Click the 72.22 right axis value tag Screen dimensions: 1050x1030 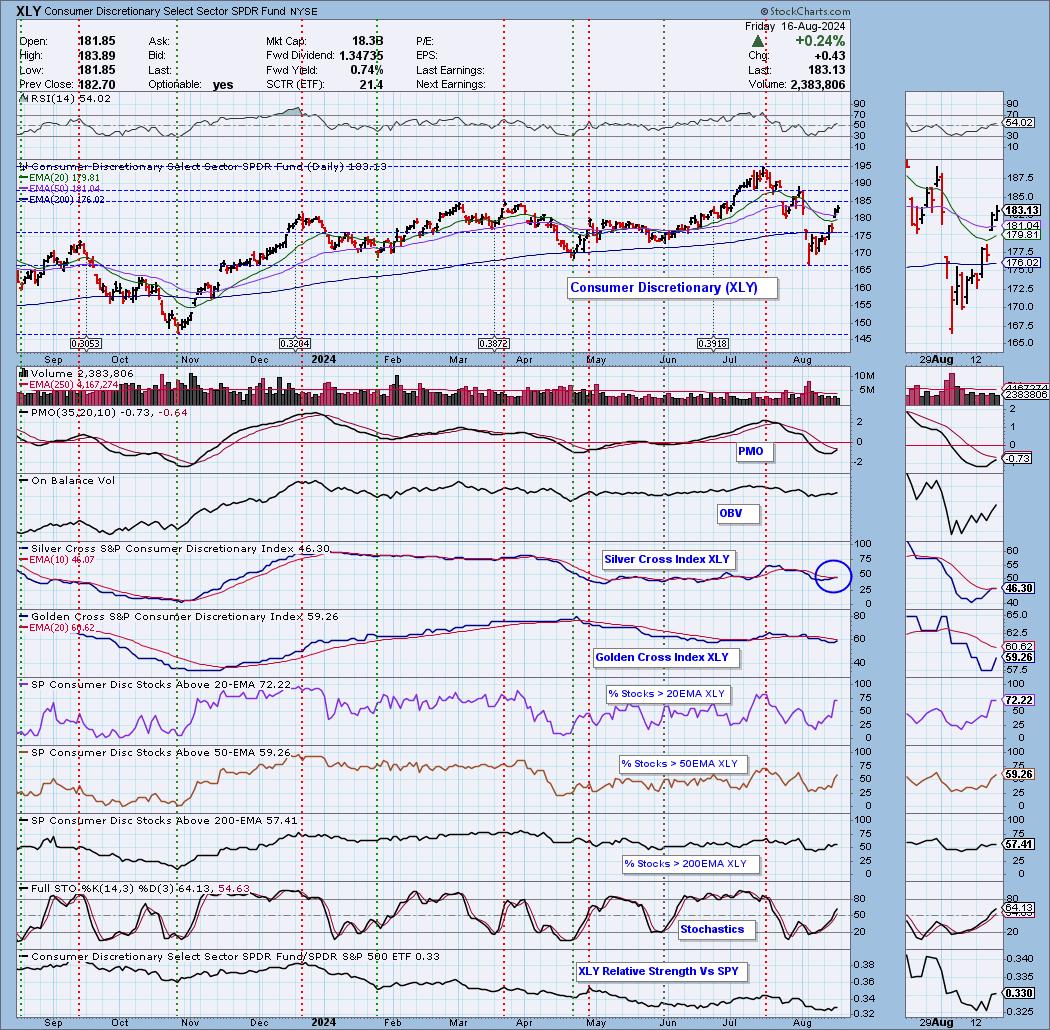pyautogui.click(x=1019, y=701)
